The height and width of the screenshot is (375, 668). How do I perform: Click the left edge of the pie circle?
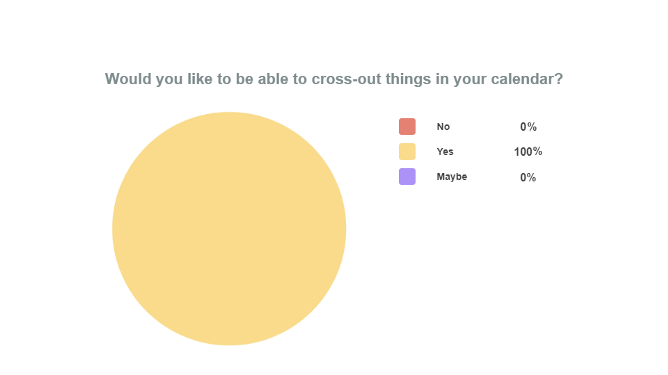coord(113,228)
